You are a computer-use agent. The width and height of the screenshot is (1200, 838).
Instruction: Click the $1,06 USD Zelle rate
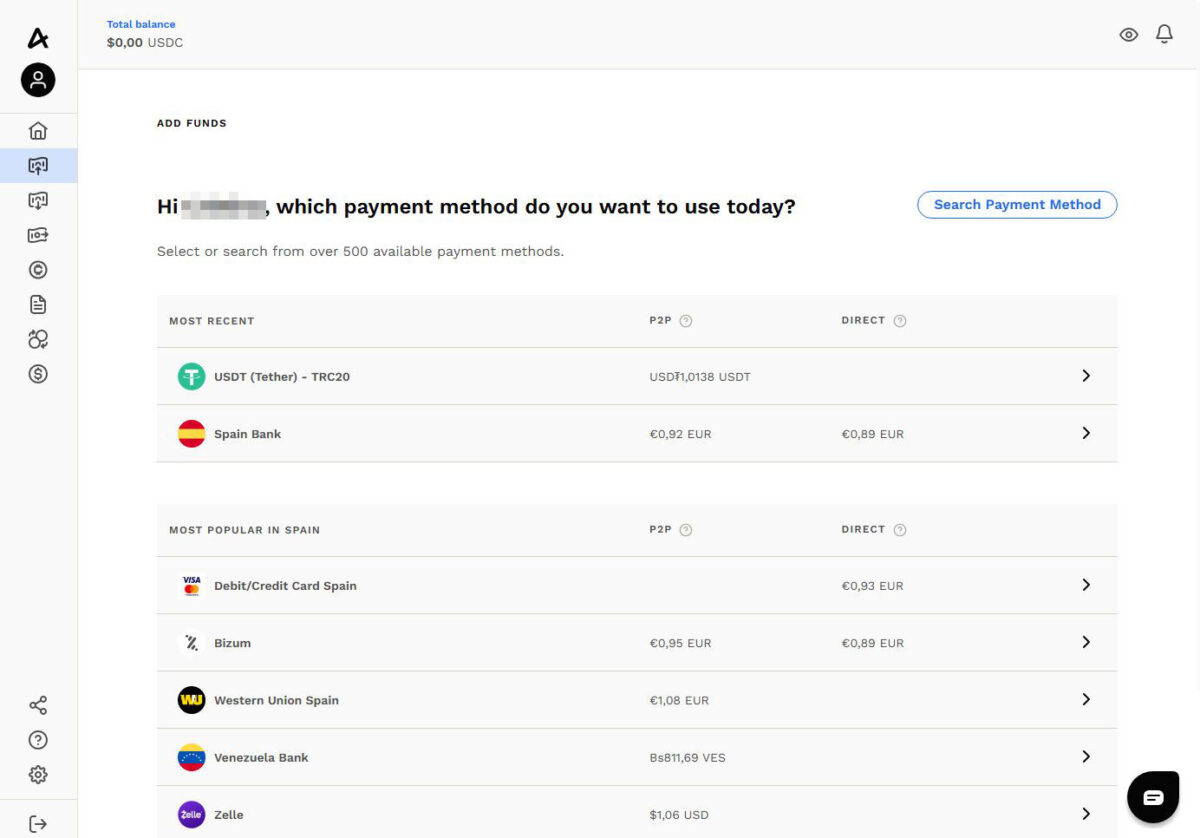[679, 815]
